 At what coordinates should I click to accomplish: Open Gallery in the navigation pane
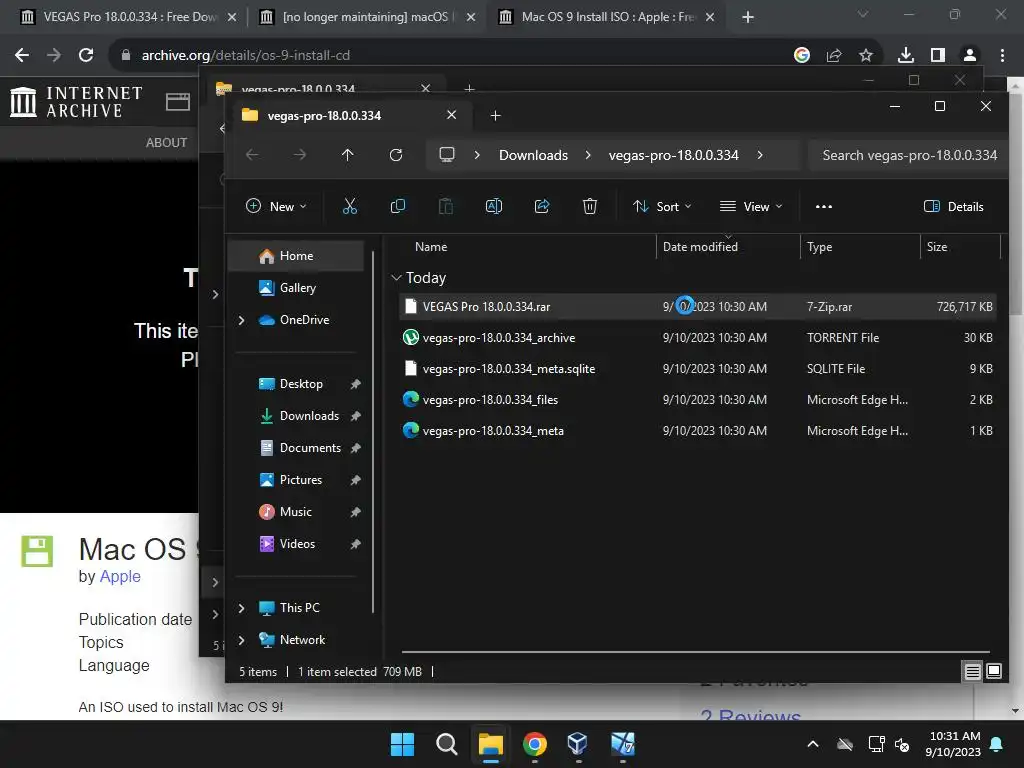coord(296,288)
